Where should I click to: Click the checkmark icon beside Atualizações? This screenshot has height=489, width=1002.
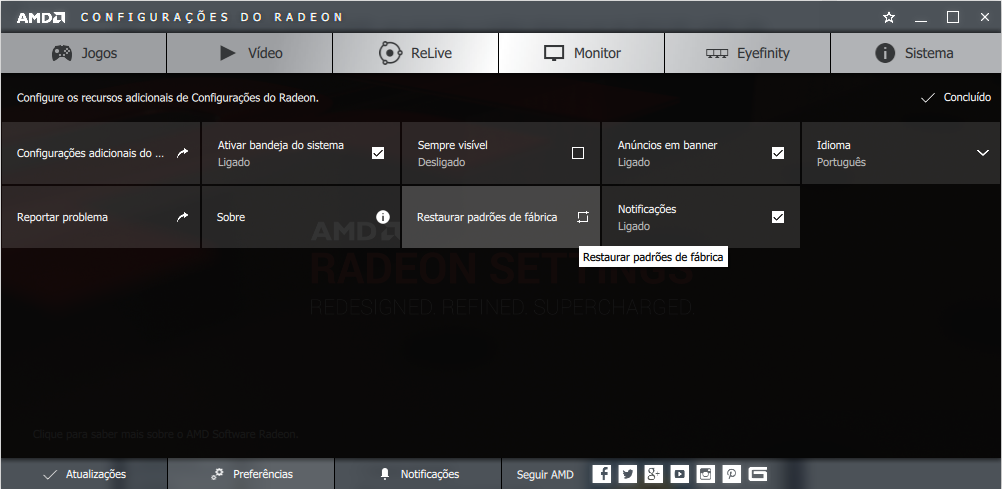(x=49, y=475)
